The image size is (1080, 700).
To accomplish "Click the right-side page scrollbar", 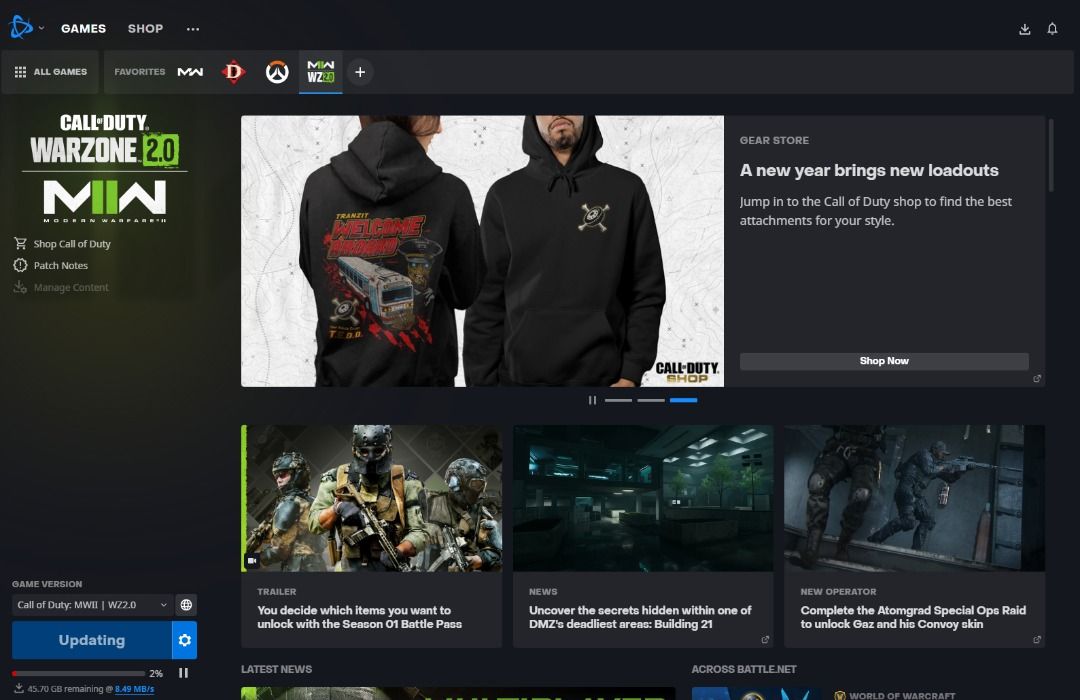I will pyautogui.click(x=1051, y=155).
